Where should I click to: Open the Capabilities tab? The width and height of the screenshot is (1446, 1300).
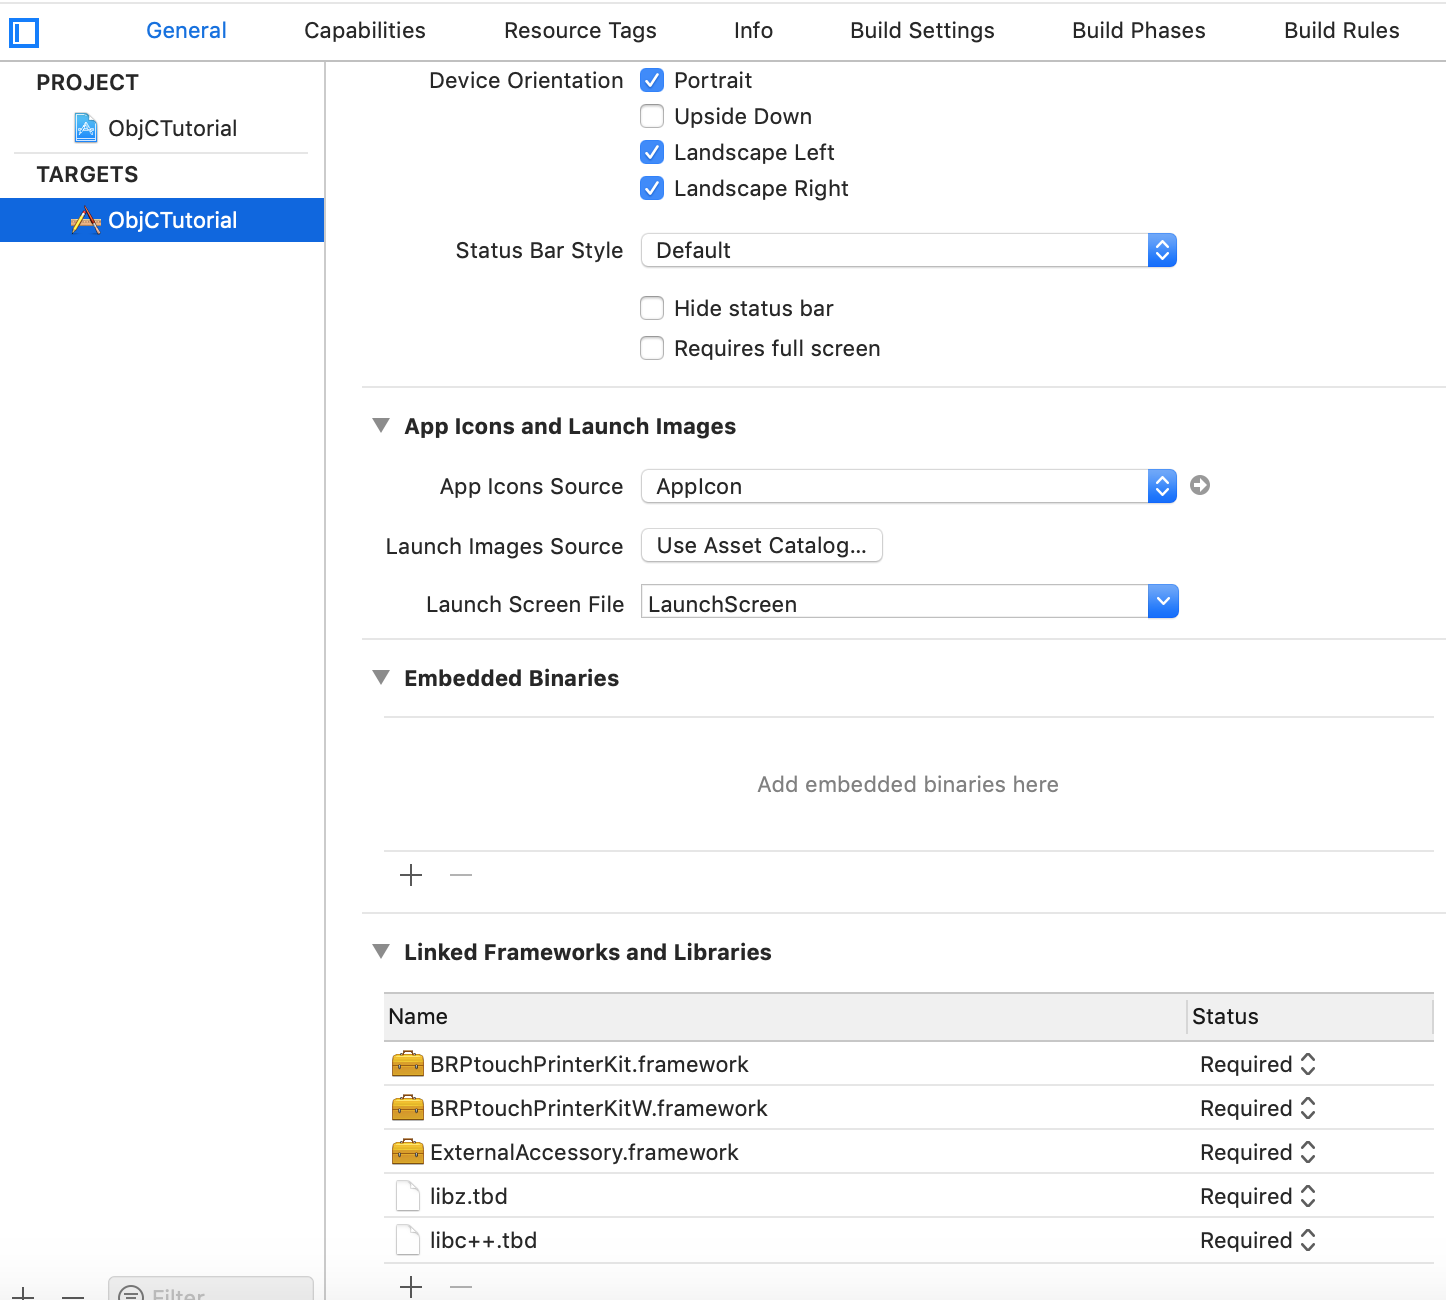tap(365, 31)
